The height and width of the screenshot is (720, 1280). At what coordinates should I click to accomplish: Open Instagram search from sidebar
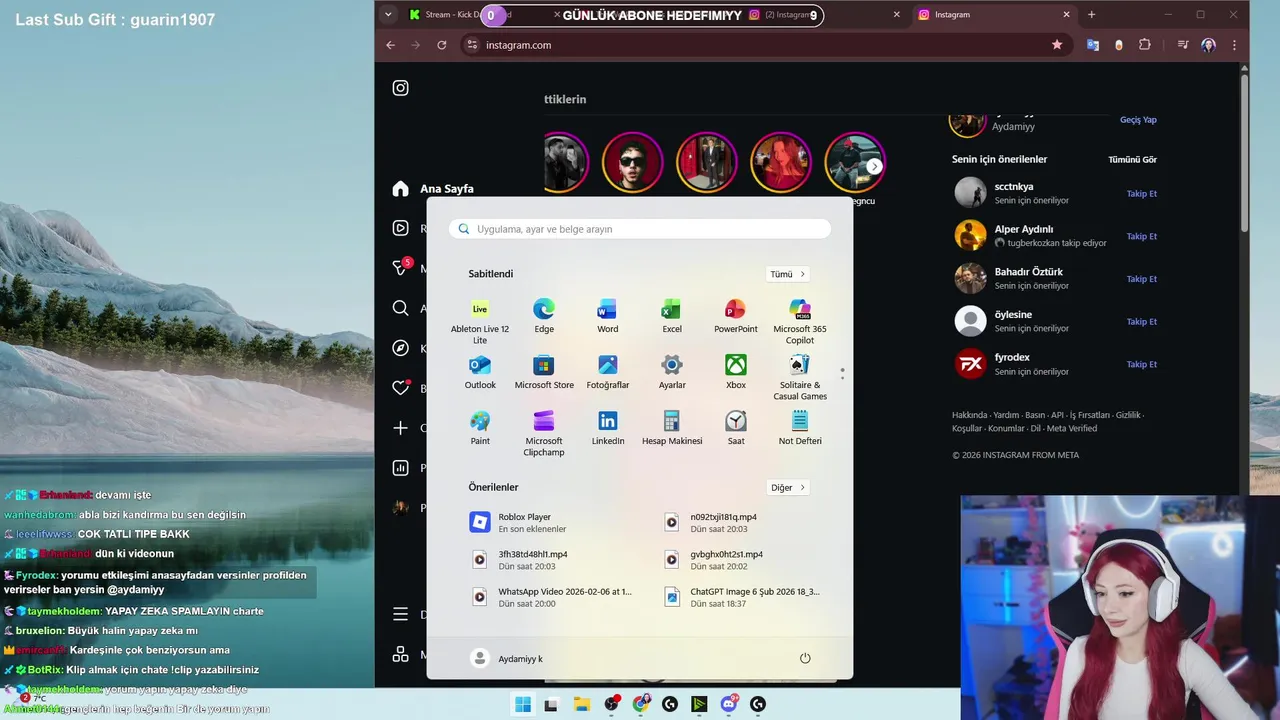click(x=400, y=308)
